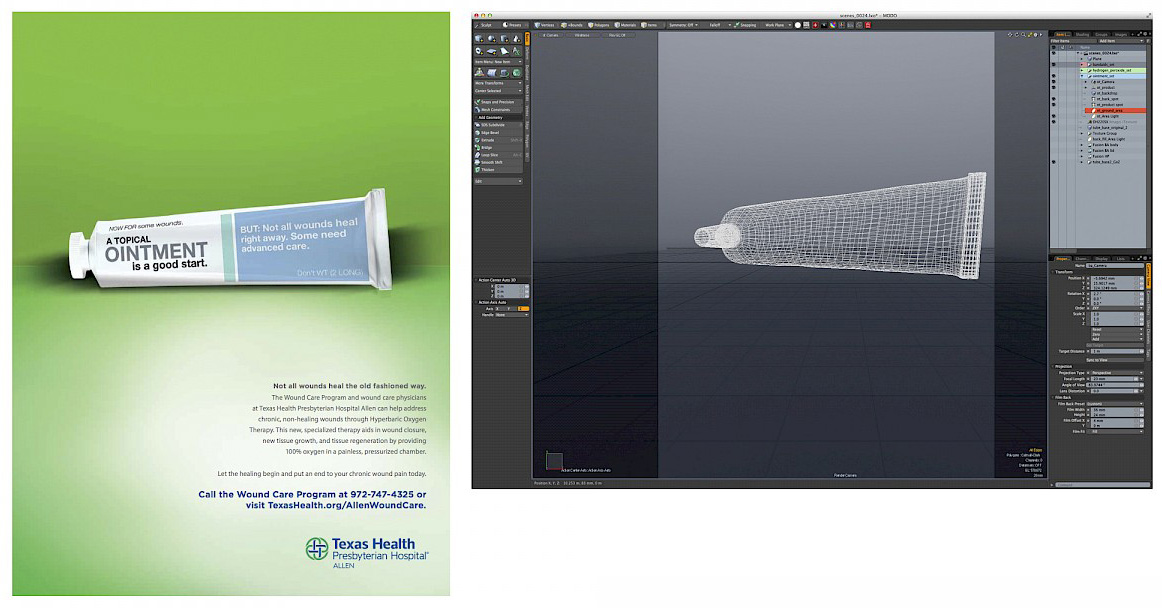Open Snaps and Precision

coord(498,102)
